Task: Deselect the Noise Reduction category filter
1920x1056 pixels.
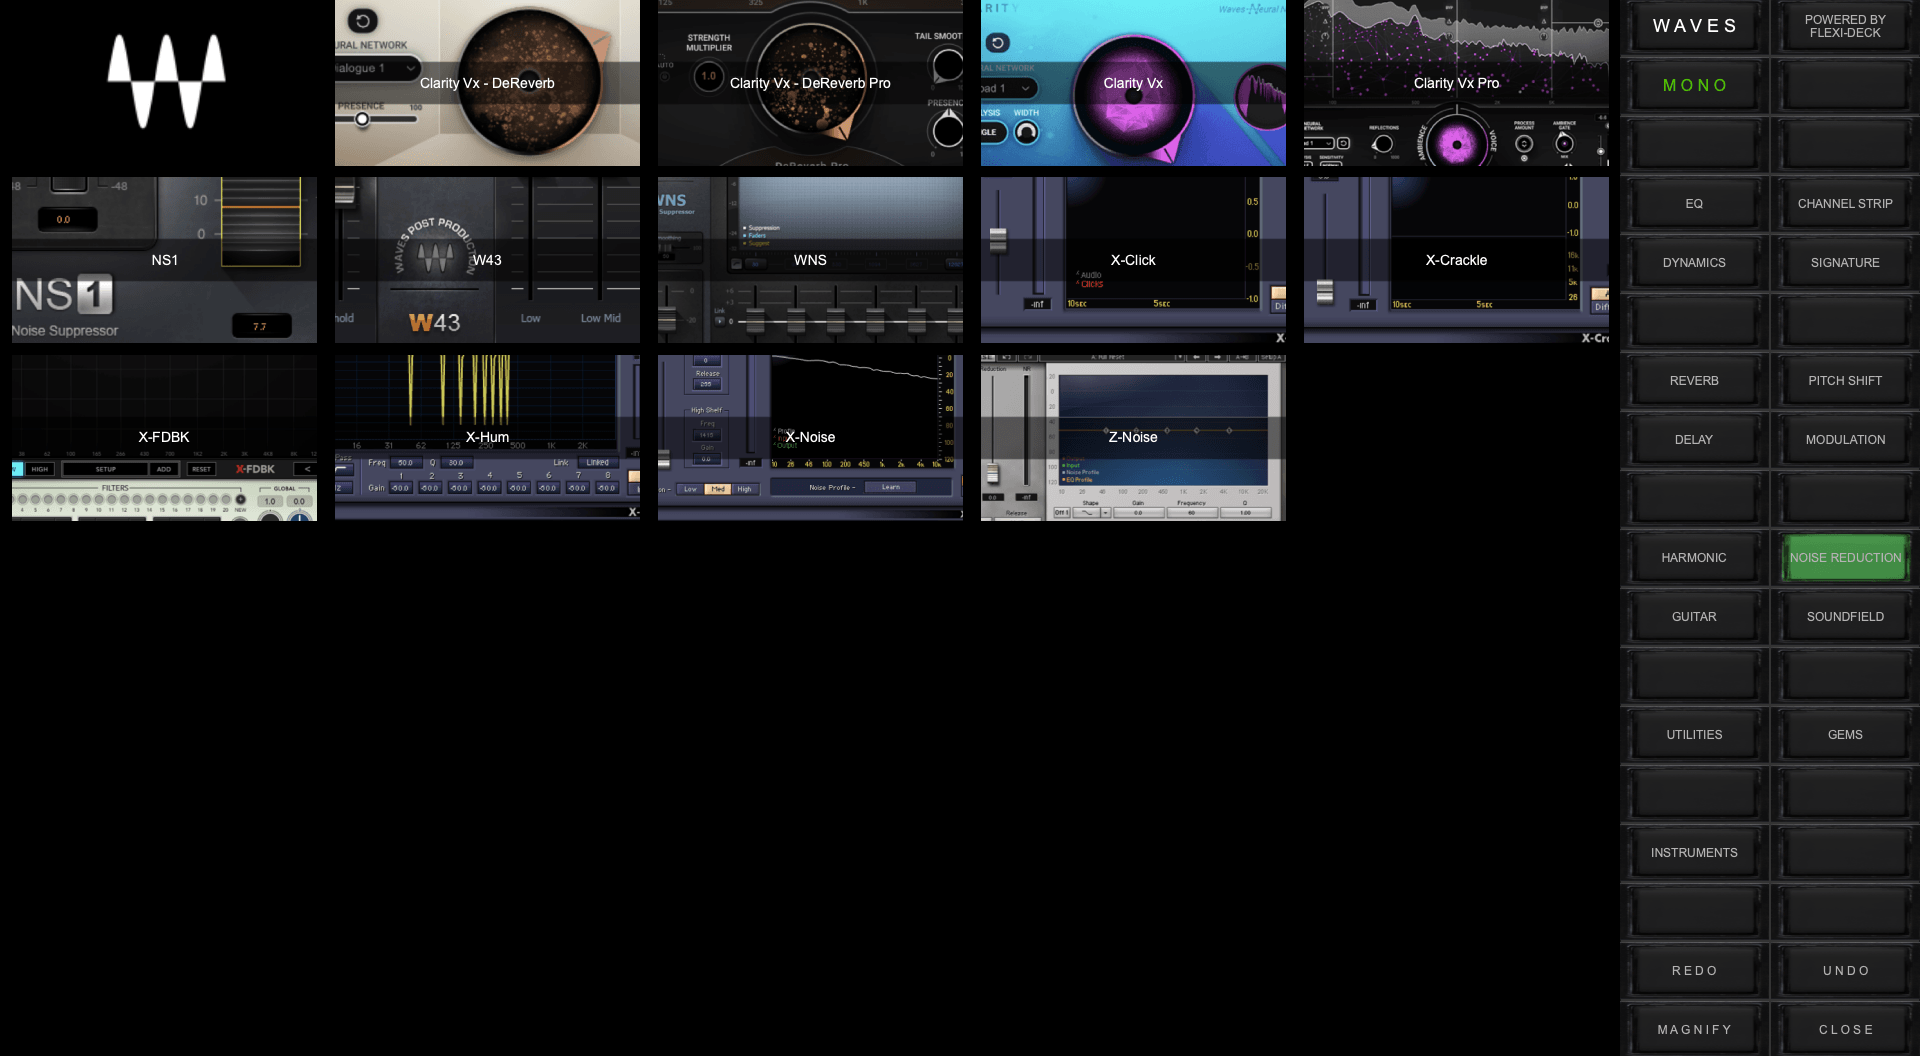Action: pos(1845,558)
